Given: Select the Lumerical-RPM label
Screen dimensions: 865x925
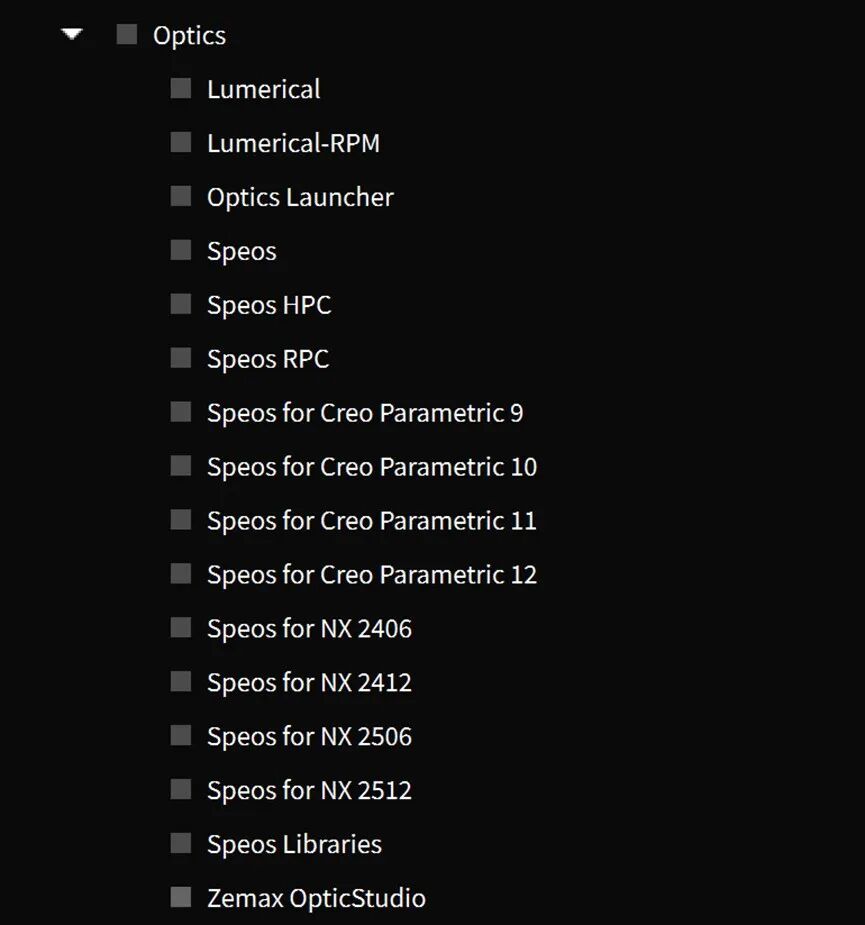Looking at the screenshot, I should pyautogui.click(x=293, y=143).
